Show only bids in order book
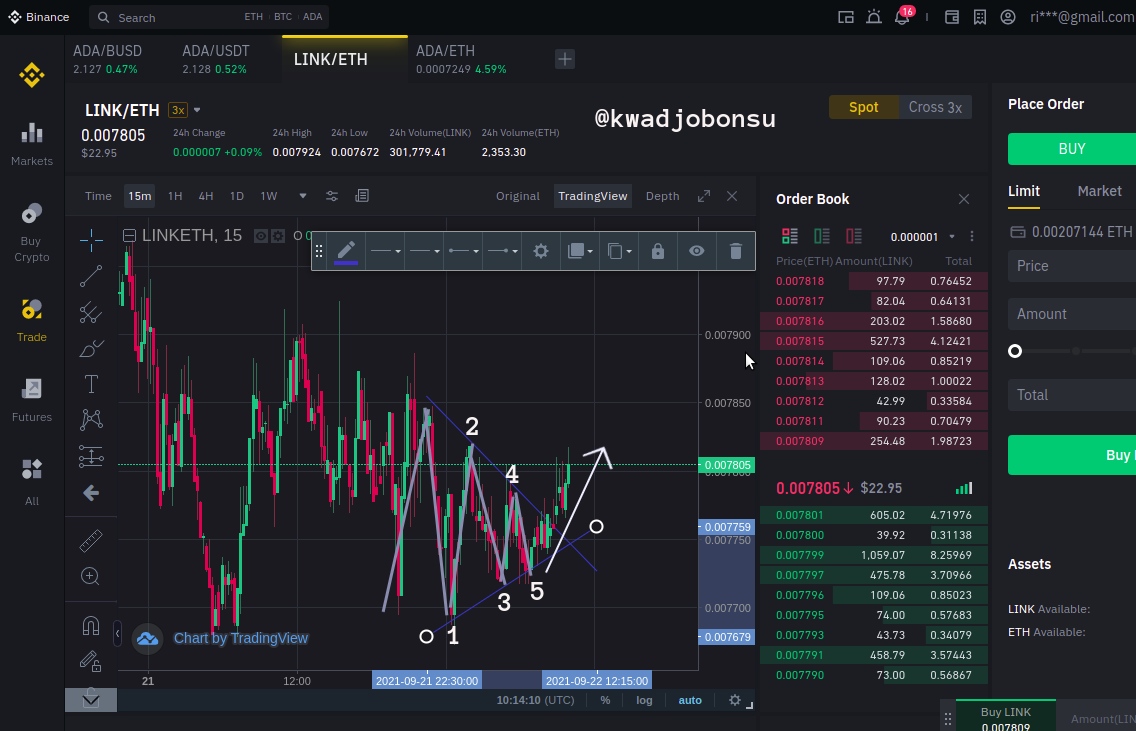Viewport: 1136px width, 731px height. tap(822, 236)
